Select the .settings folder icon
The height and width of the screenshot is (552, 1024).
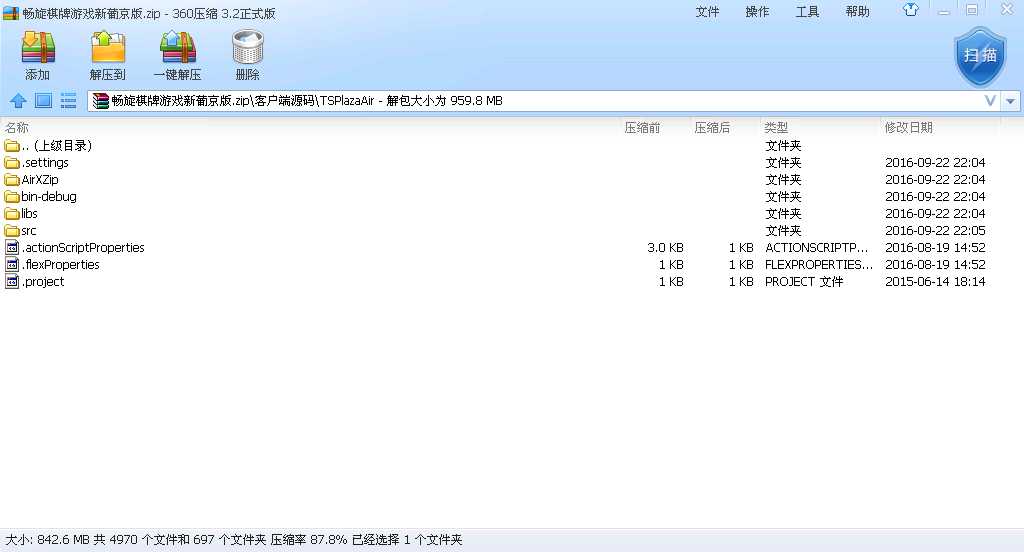(12, 163)
